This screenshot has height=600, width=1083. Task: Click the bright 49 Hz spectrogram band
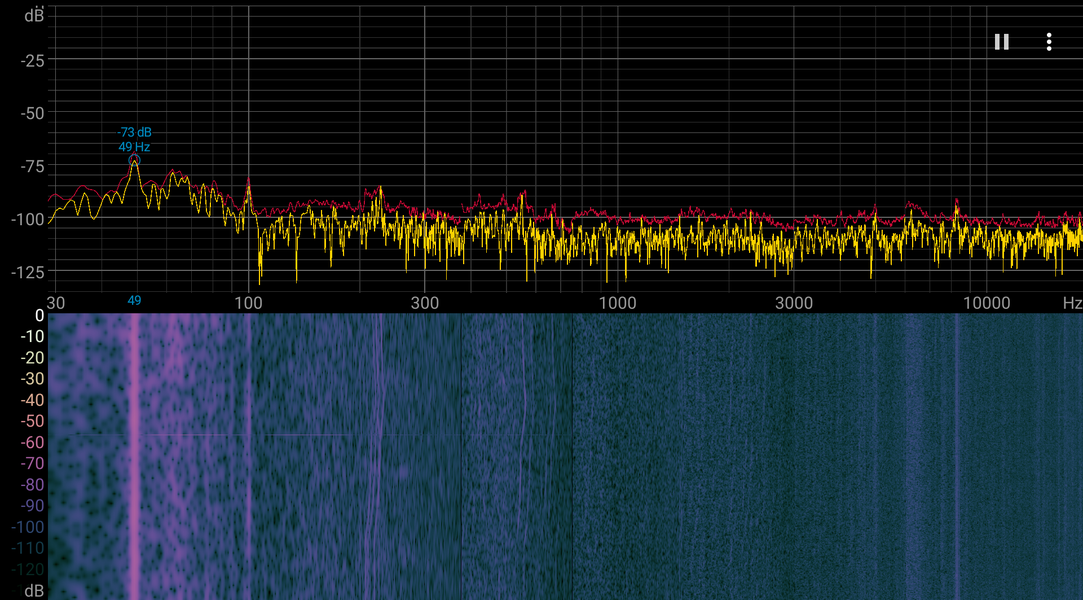tap(134, 456)
